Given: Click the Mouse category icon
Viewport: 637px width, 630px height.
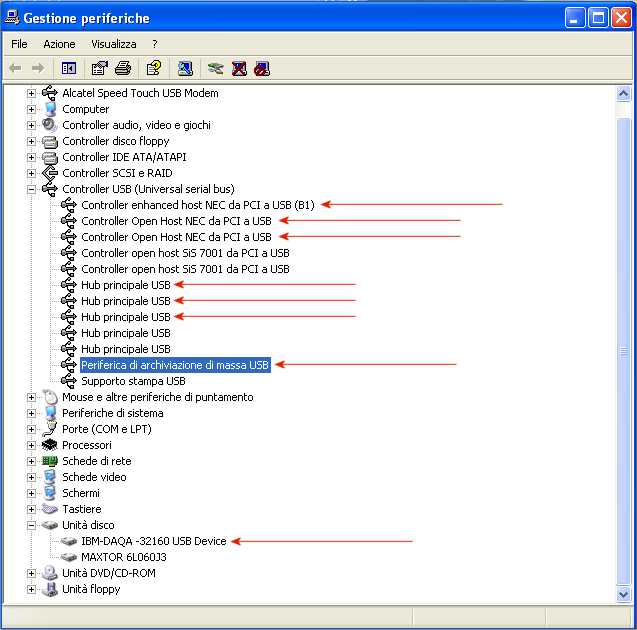Looking at the screenshot, I should point(50,397).
